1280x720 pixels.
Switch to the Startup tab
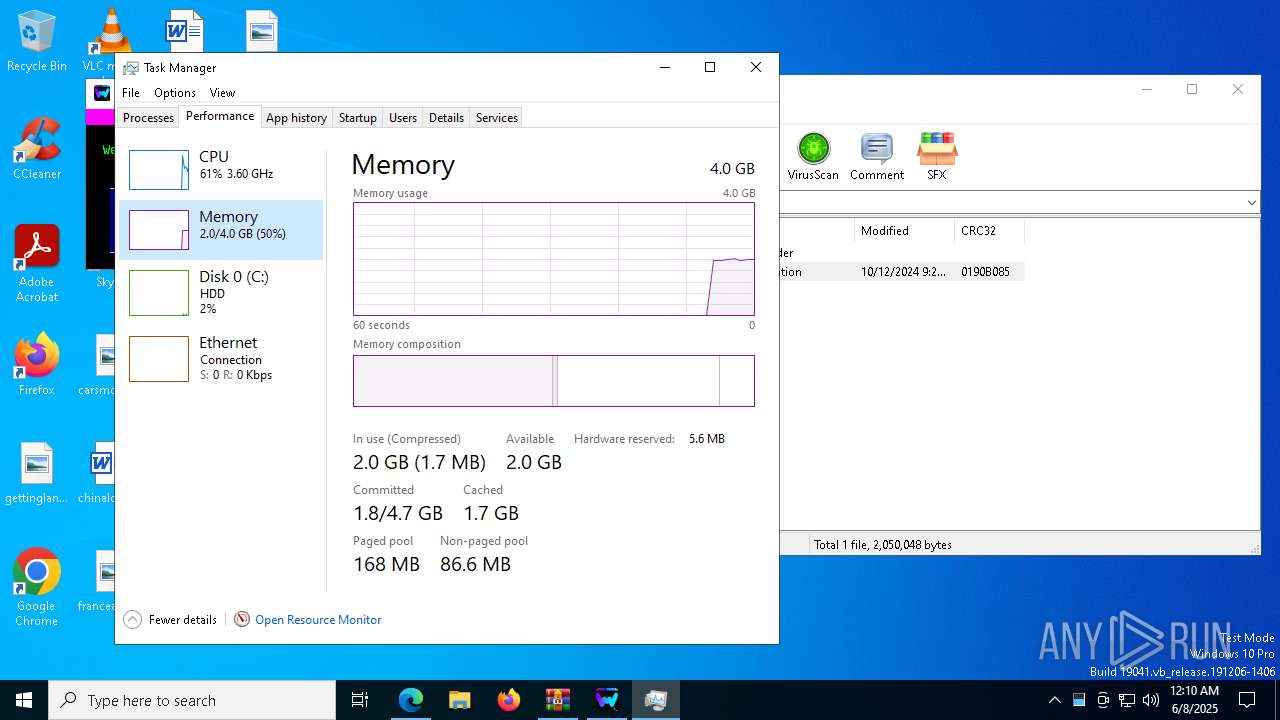[357, 118]
